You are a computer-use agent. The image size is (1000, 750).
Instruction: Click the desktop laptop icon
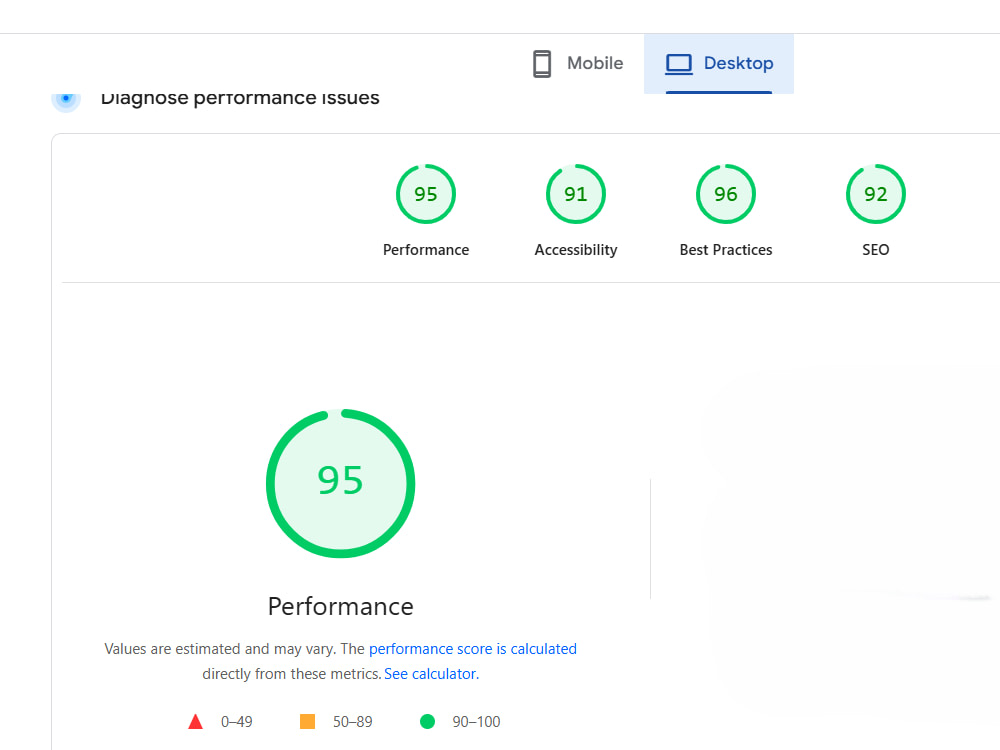pyautogui.click(x=679, y=64)
